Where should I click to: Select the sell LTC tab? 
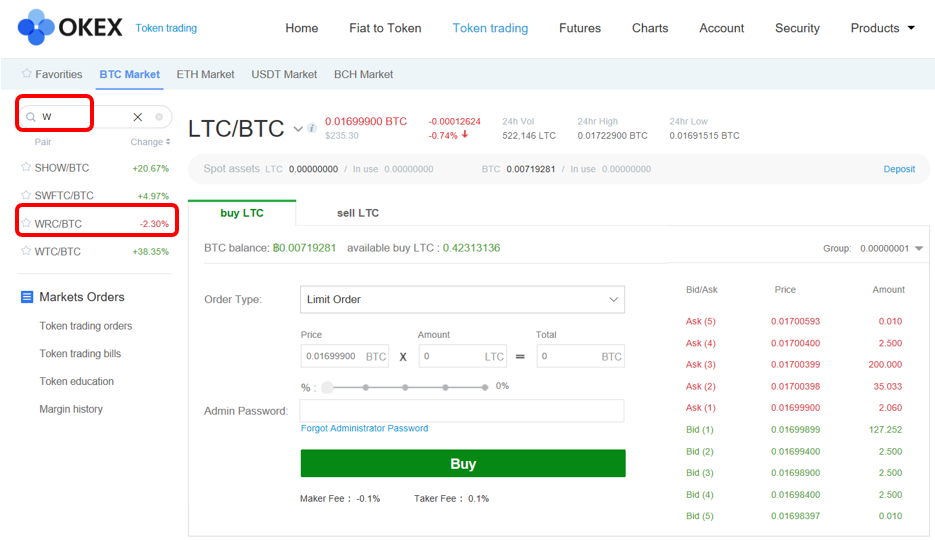(358, 213)
